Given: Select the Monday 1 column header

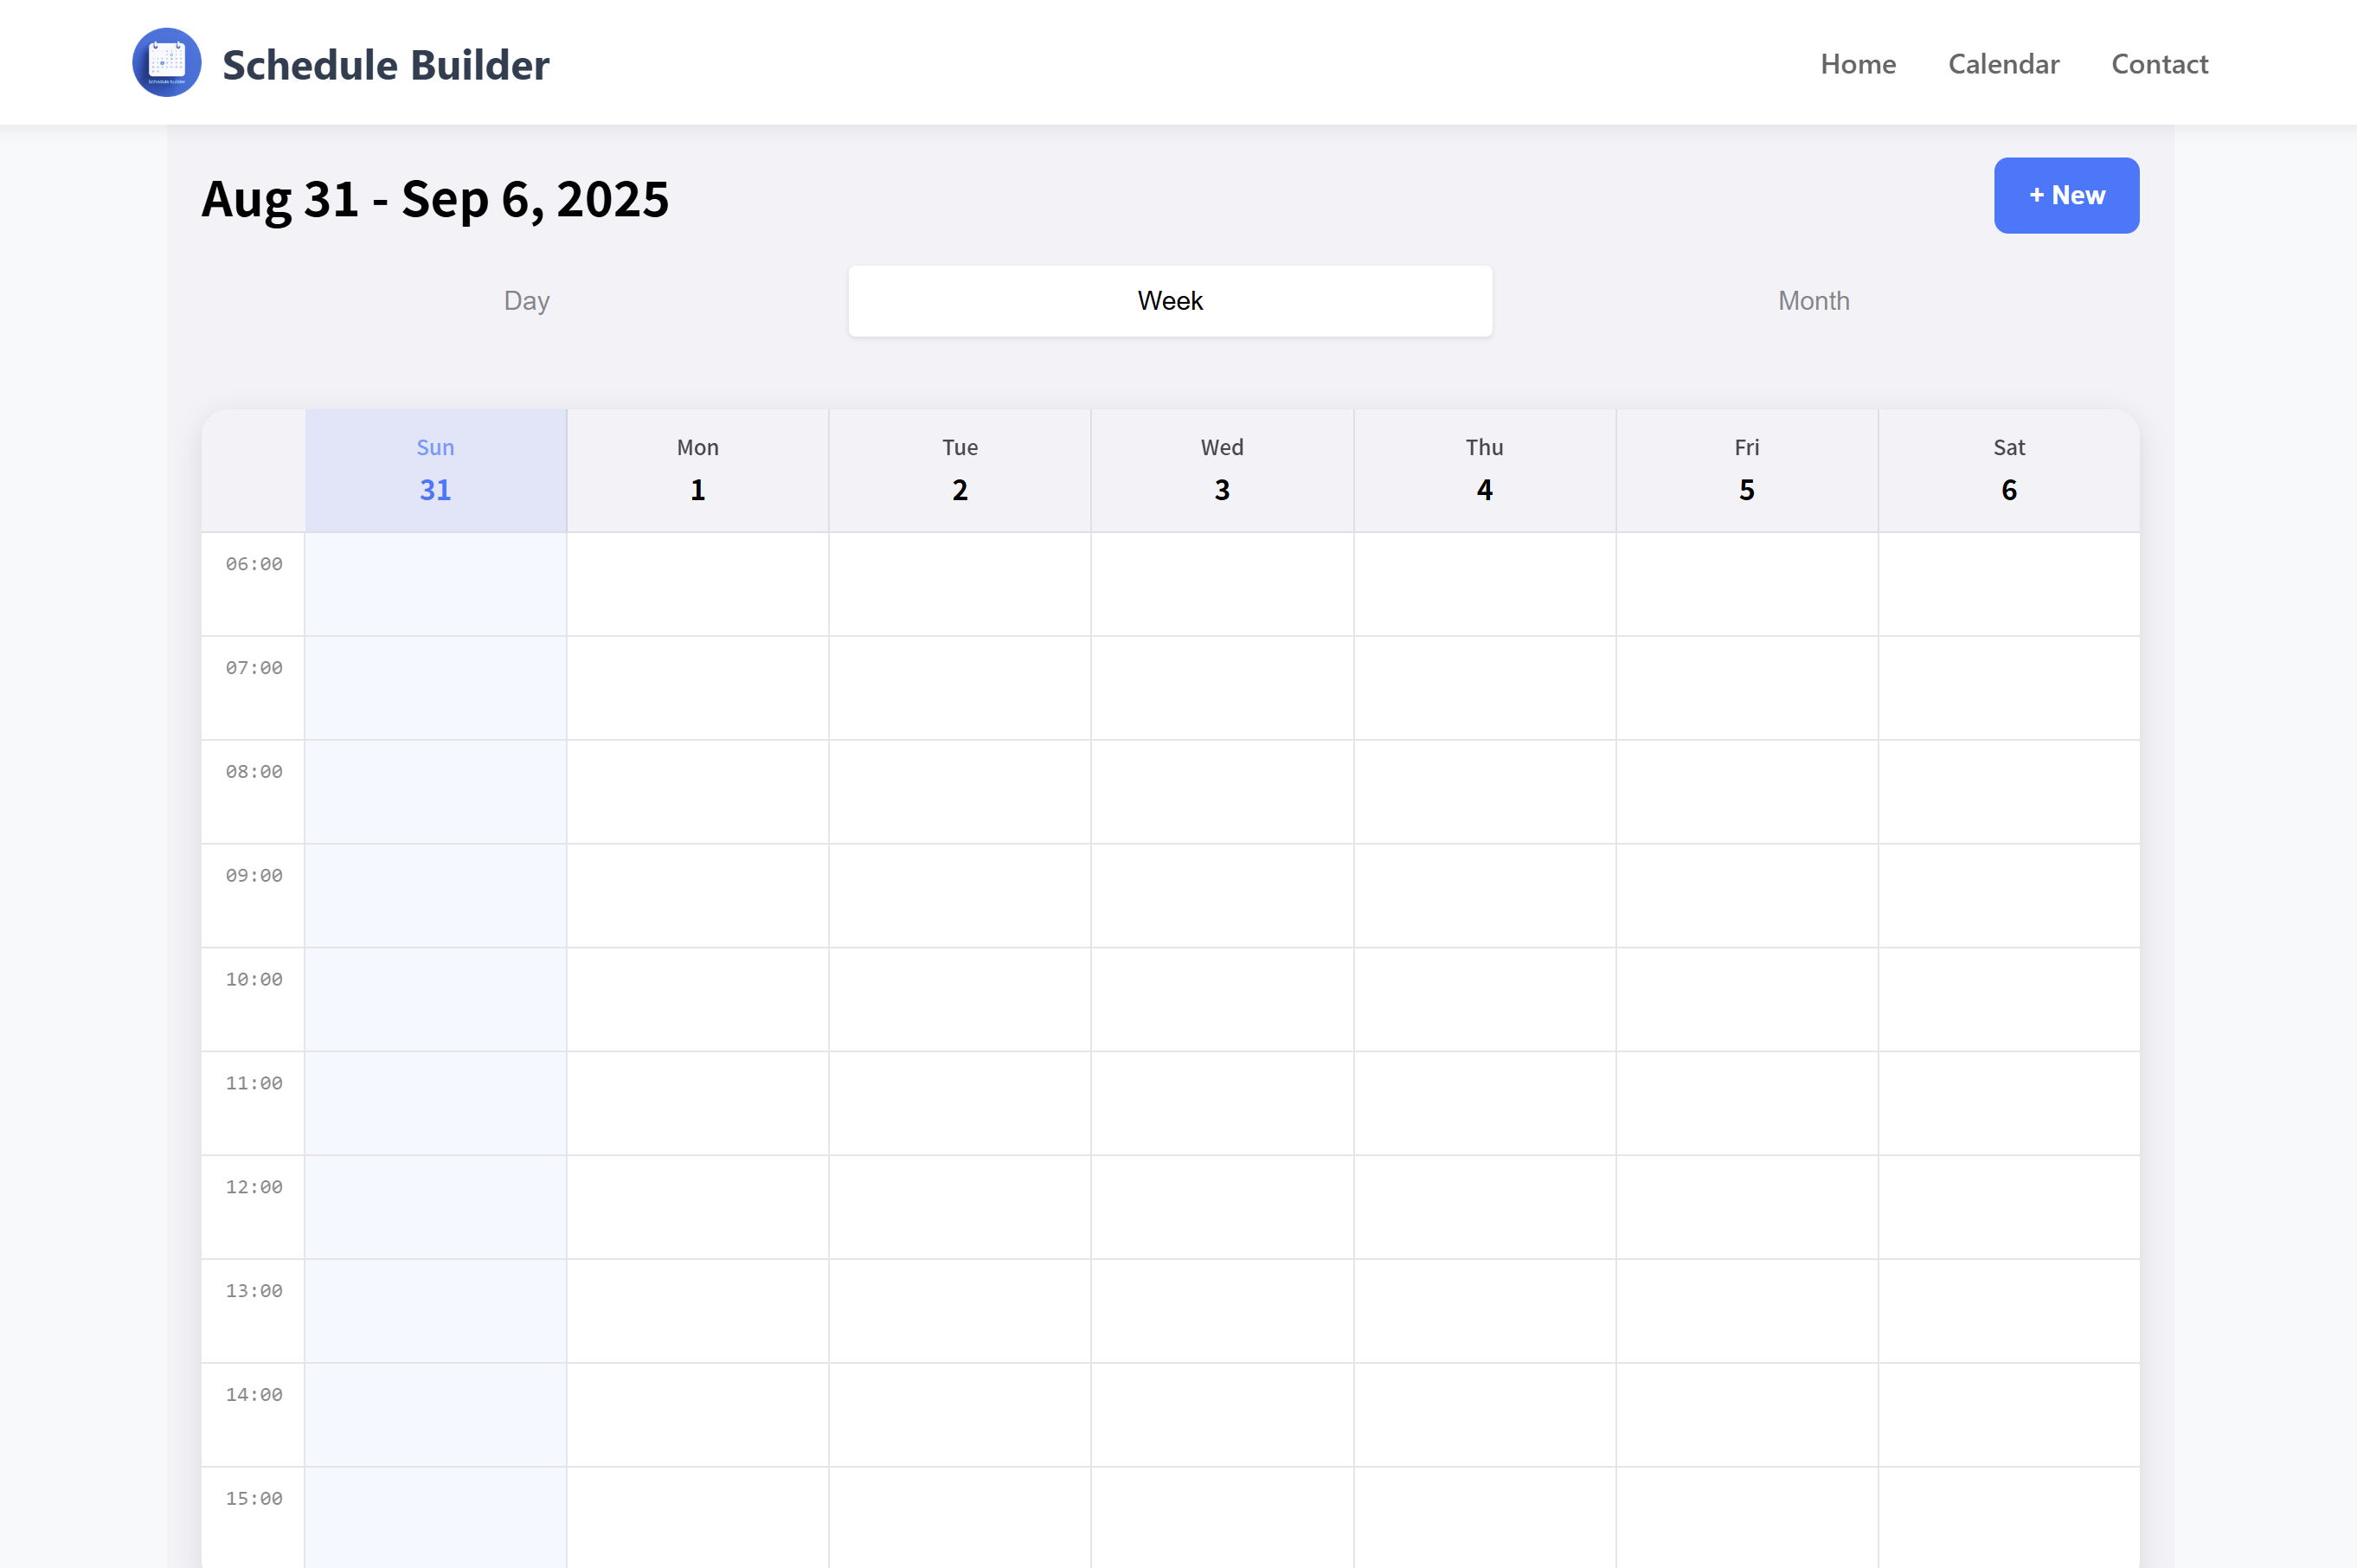Looking at the screenshot, I should coord(697,469).
